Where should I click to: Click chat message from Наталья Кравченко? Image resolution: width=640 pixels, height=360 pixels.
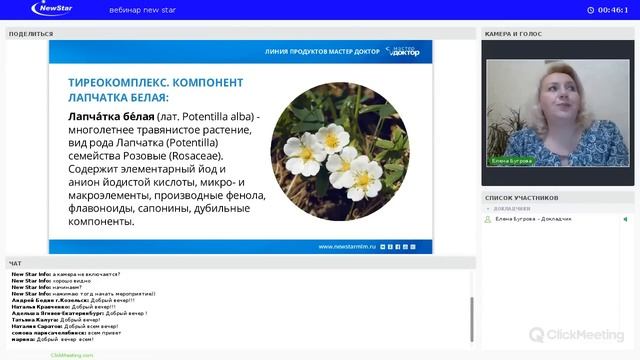[x=64, y=307]
